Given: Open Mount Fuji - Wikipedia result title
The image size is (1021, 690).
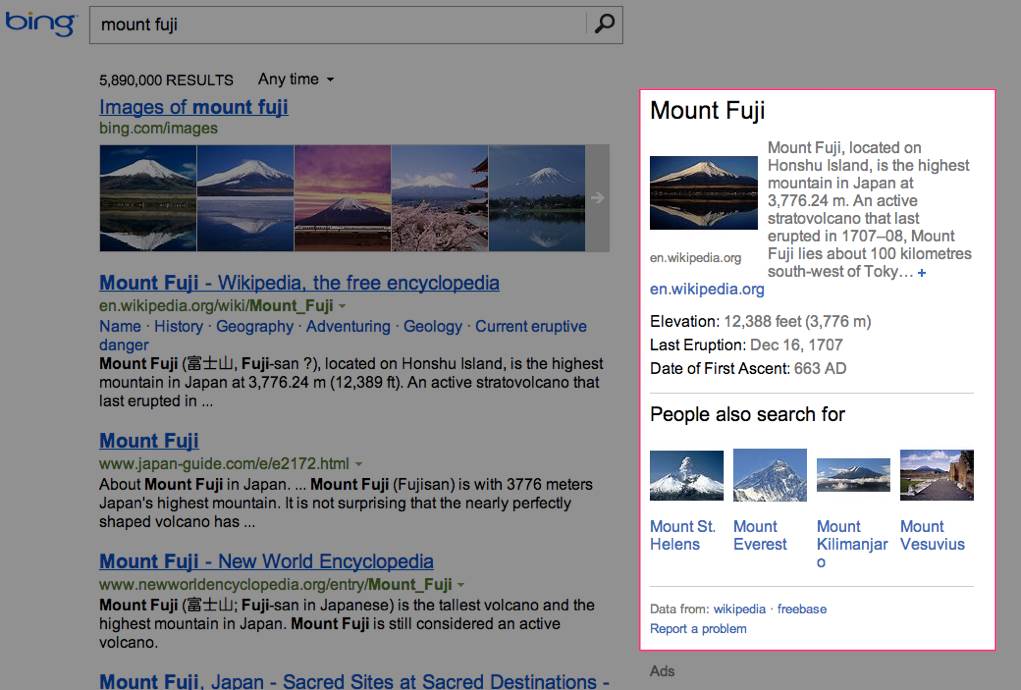Looking at the screenshot, I should (300, 283).
